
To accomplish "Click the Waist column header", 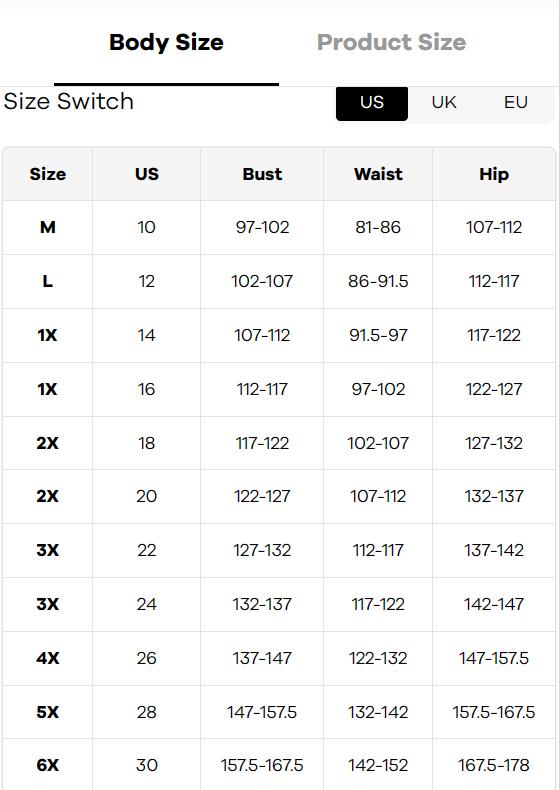I will (x=378, y=174).
